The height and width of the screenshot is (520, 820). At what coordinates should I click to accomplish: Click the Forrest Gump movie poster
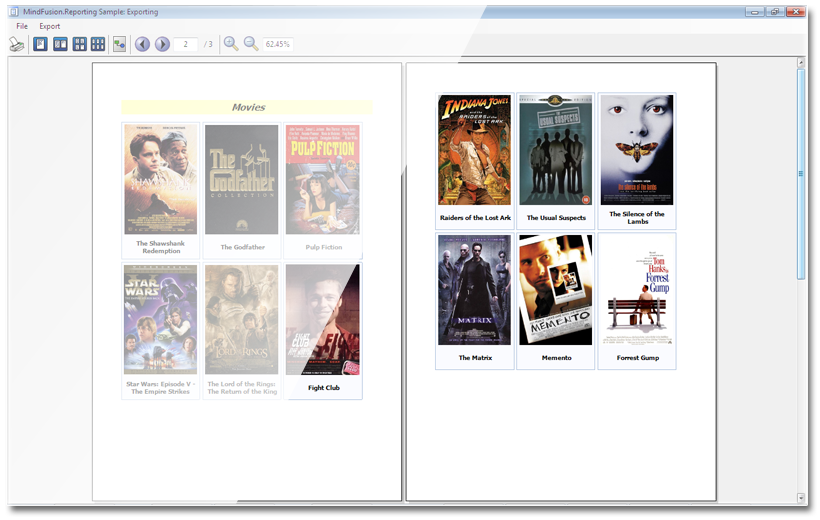click(636, 290)
